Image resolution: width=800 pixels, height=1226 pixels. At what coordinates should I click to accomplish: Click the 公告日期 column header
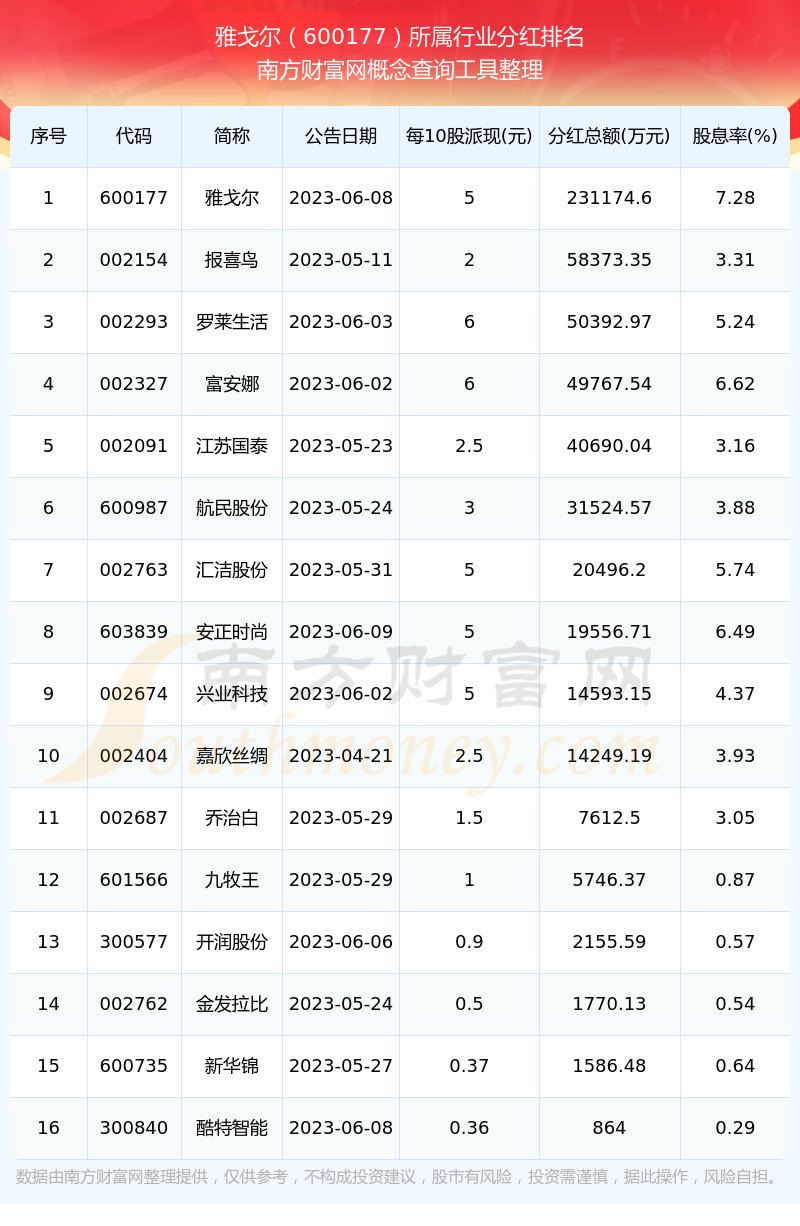341,136
